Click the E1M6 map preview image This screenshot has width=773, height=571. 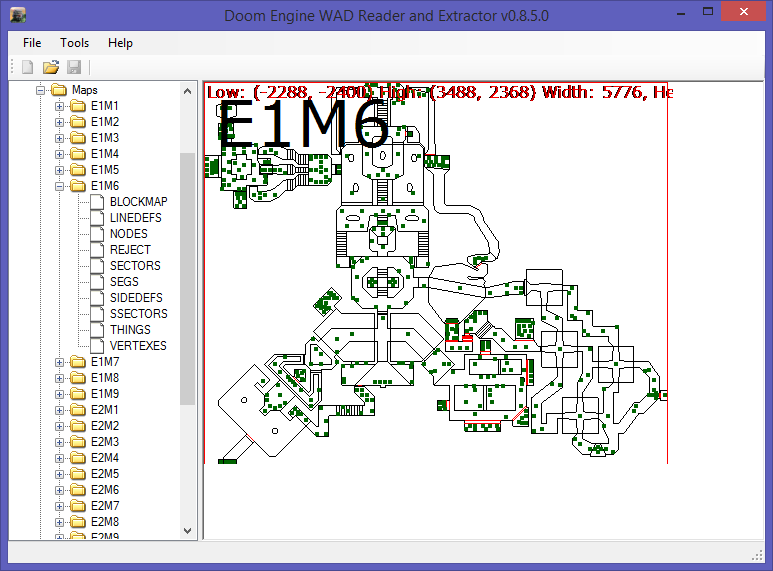(x=436, y=273)
